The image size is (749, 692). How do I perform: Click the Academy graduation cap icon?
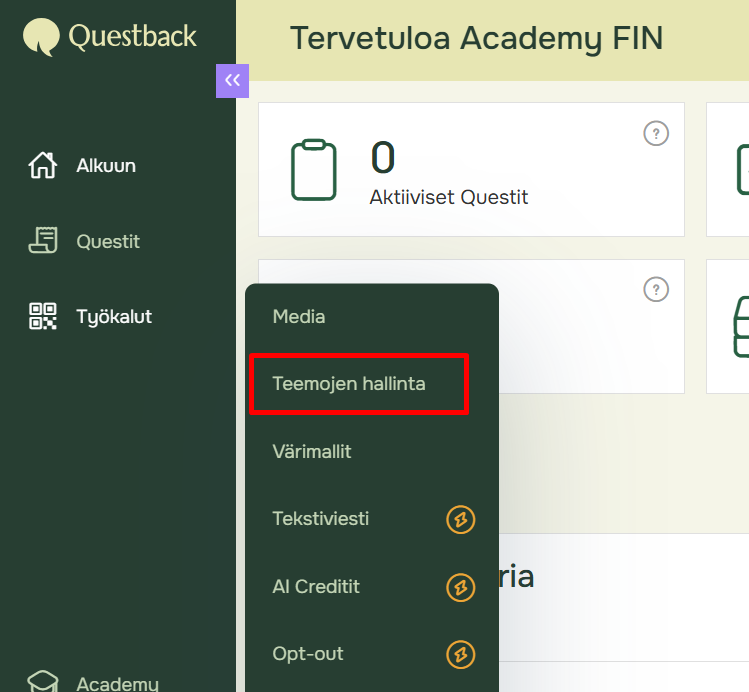(x=43, y=682)
